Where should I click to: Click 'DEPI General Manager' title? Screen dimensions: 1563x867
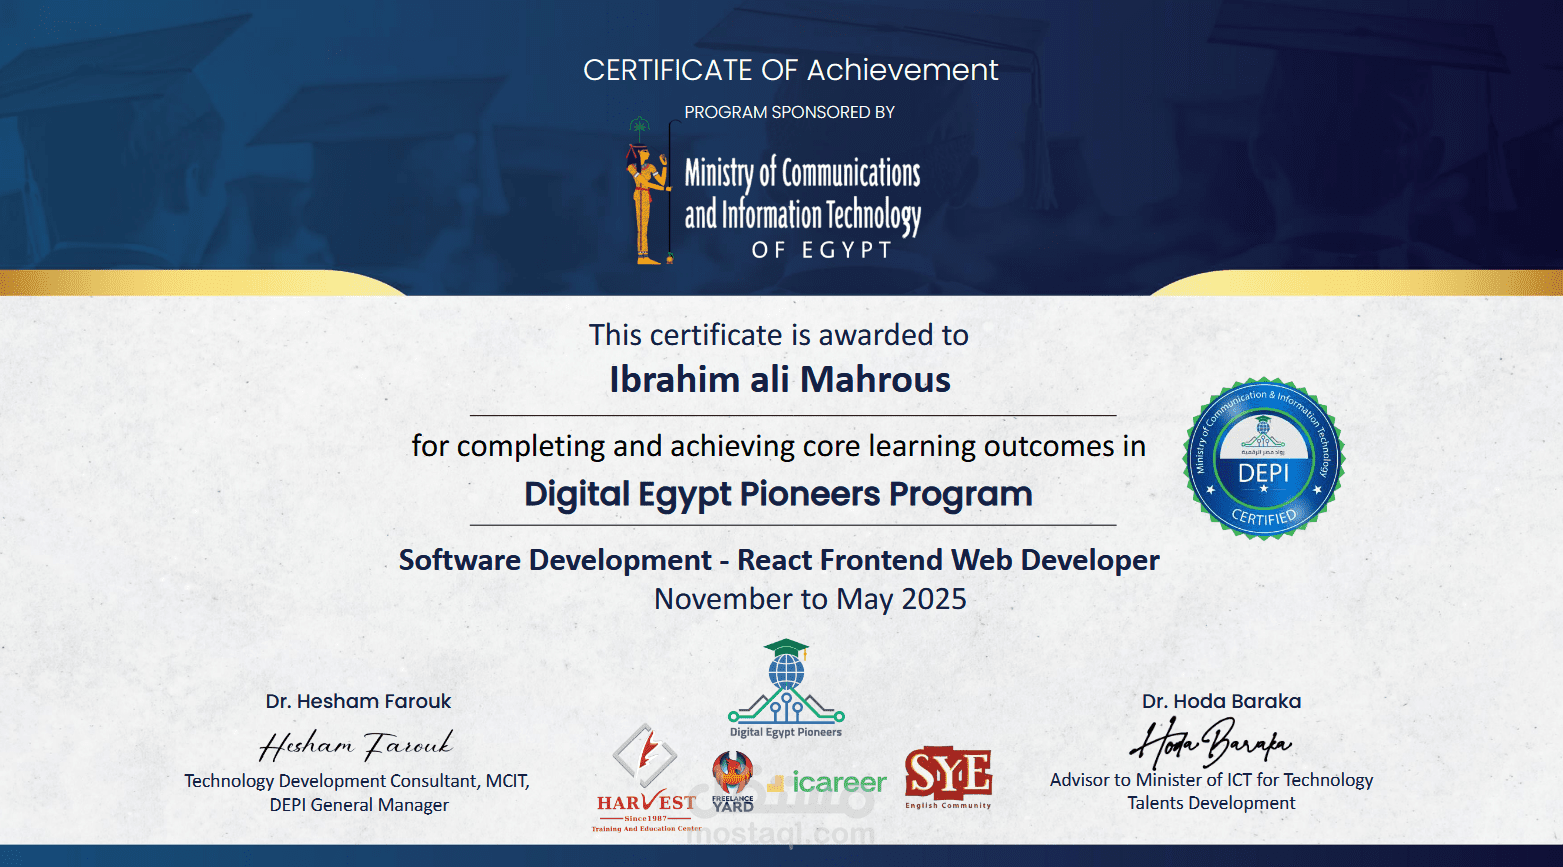359,805
